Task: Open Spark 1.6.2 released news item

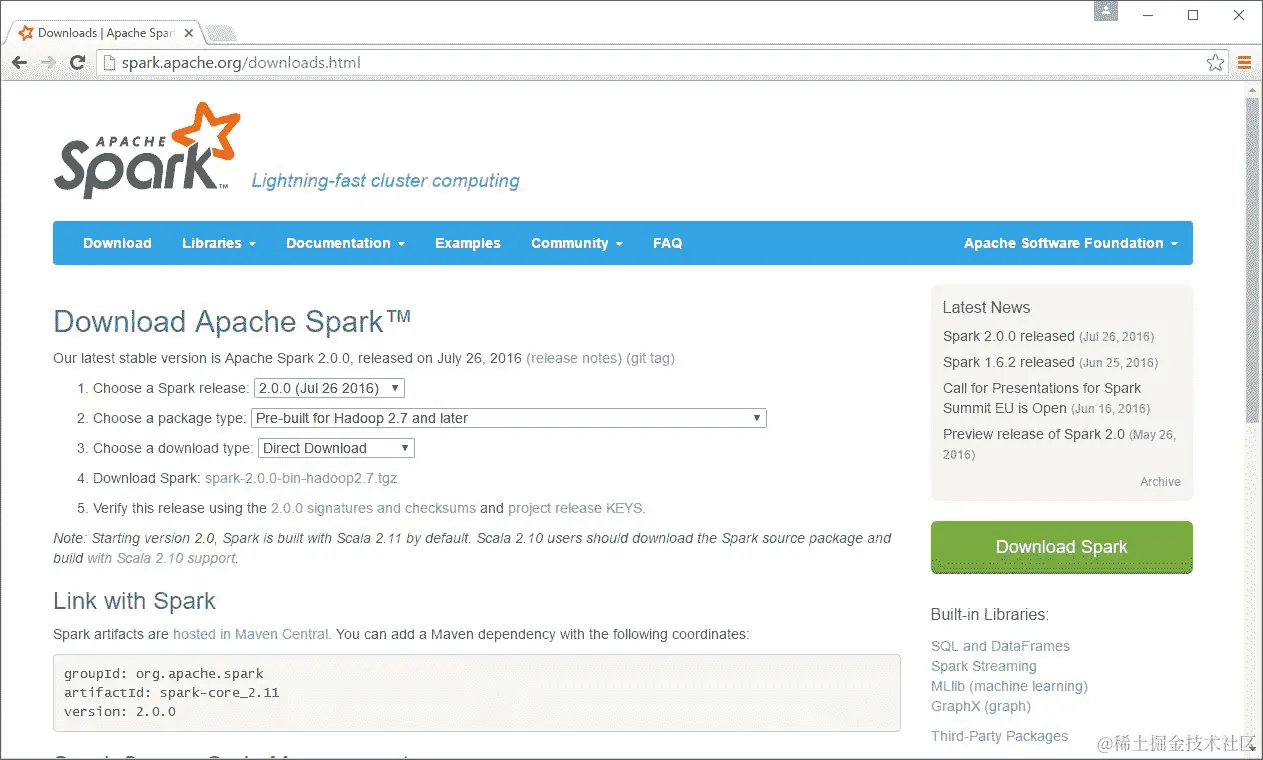Action: 1009,362
